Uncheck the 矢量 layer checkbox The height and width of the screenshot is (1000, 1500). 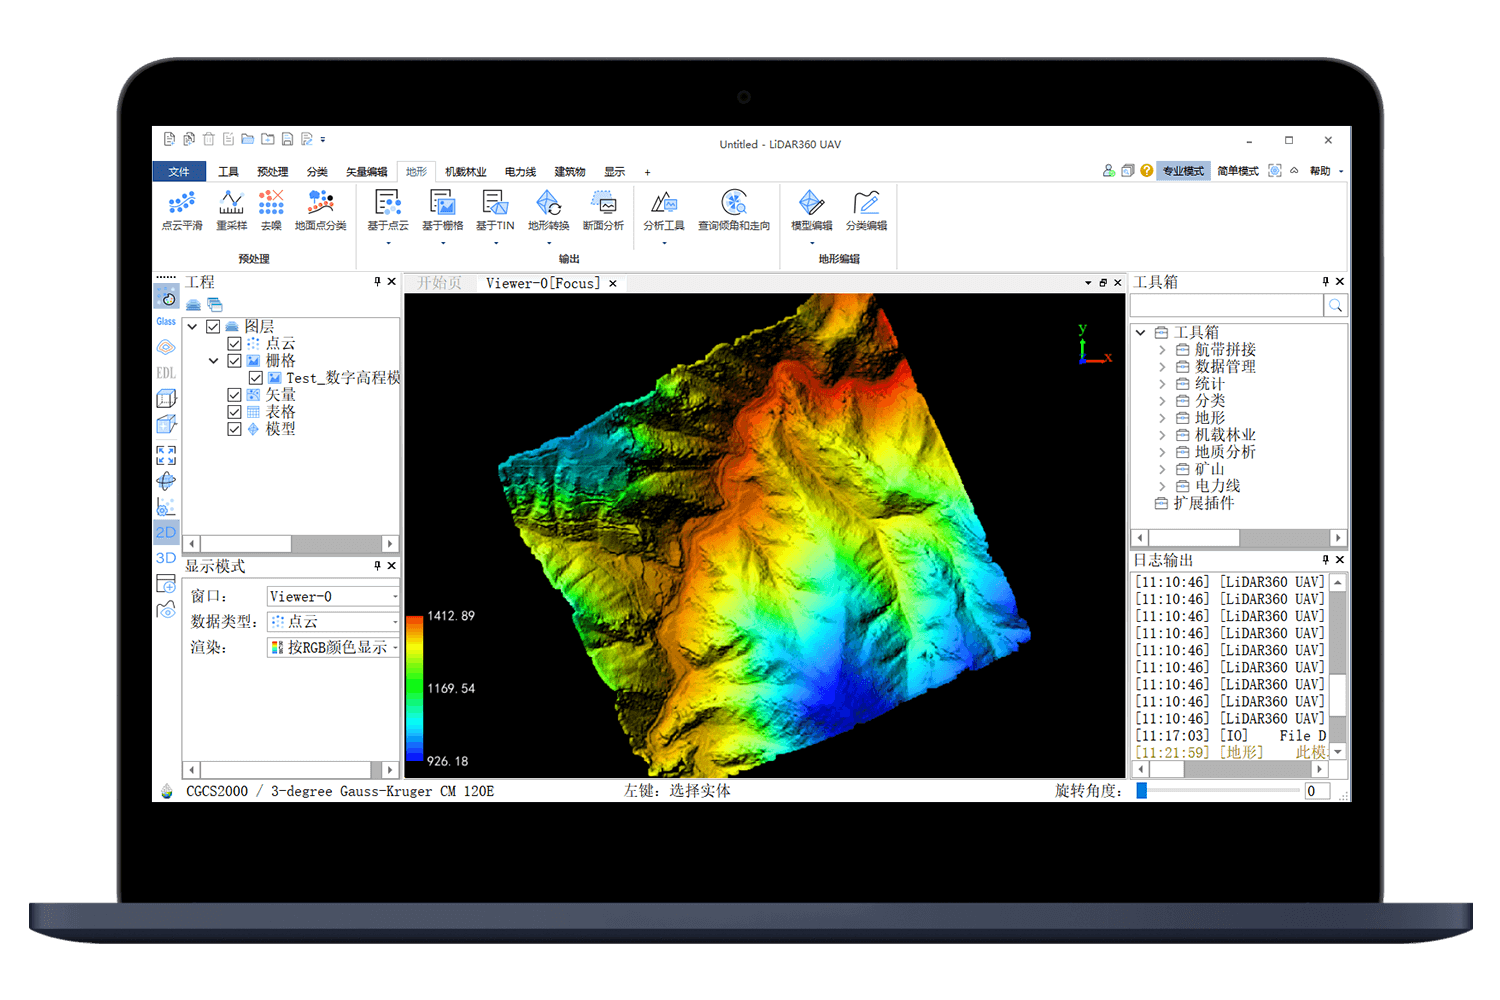pyautogui.click(x=234, y=394)
